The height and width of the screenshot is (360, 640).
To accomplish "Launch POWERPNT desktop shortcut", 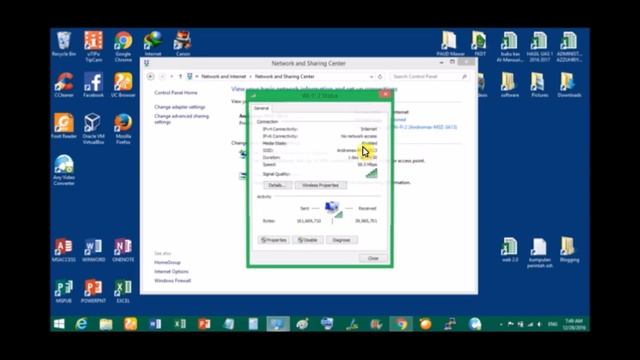I will point(93,291).
